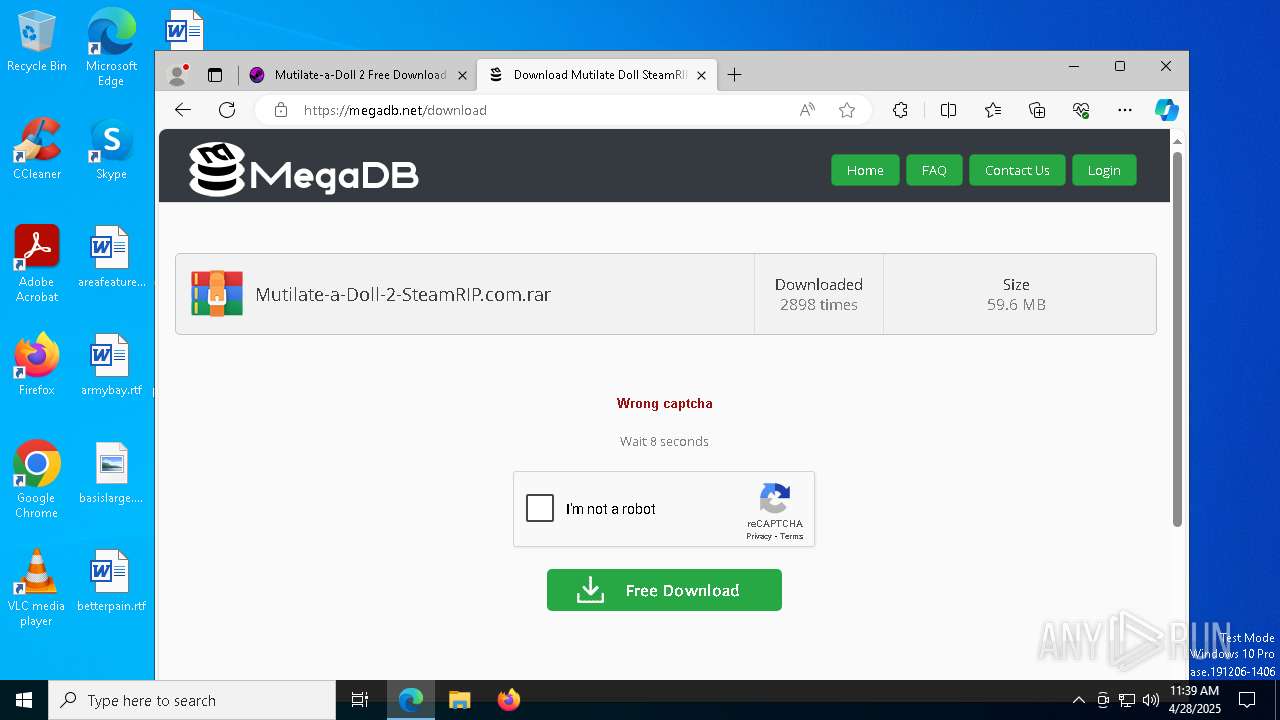Open Firefox from taskbar
Screen dimensions: 1280x720
(509, 700)
